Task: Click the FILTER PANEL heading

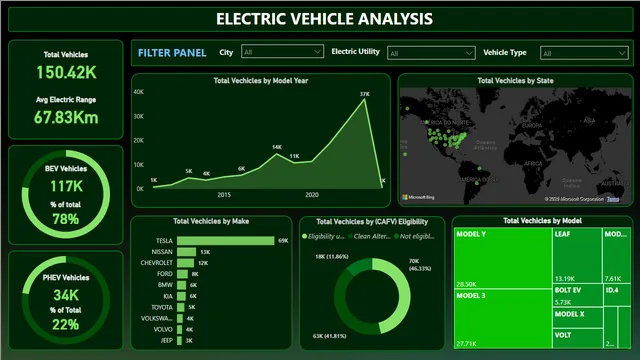Action: pos(172,53)
